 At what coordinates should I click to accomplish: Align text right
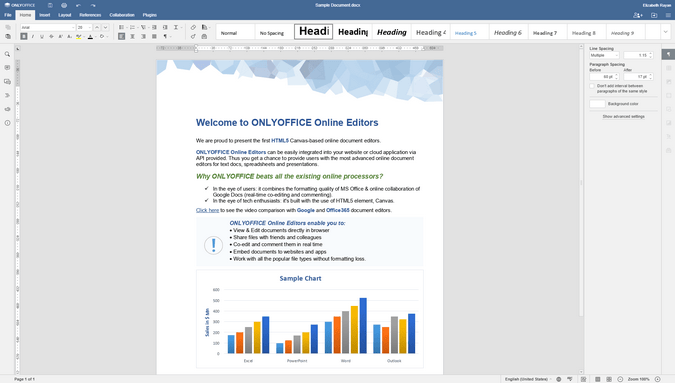[x=143, y=37]
